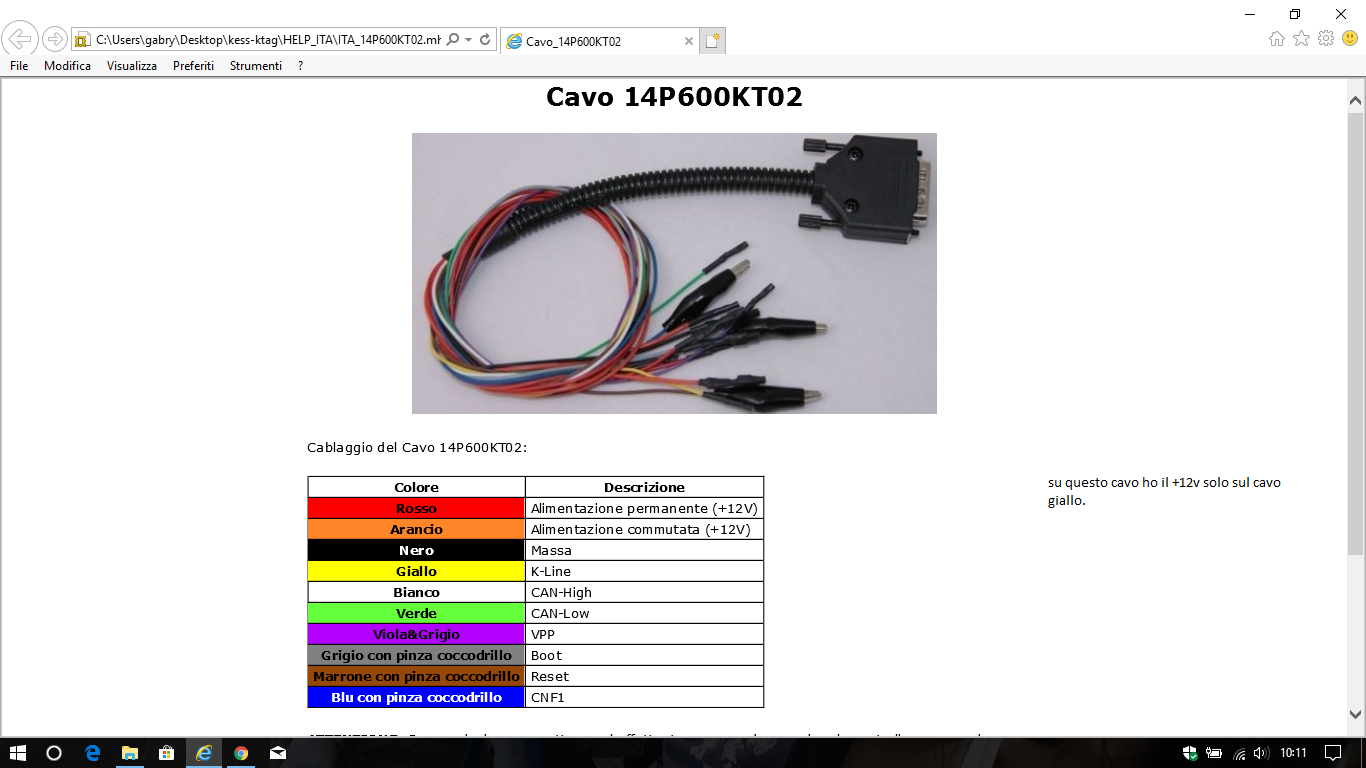Image resolution: width=1366 pixels, height=768 pixels.
Task: Open File Explorer from the taskbar
Action: coord(130,753)
